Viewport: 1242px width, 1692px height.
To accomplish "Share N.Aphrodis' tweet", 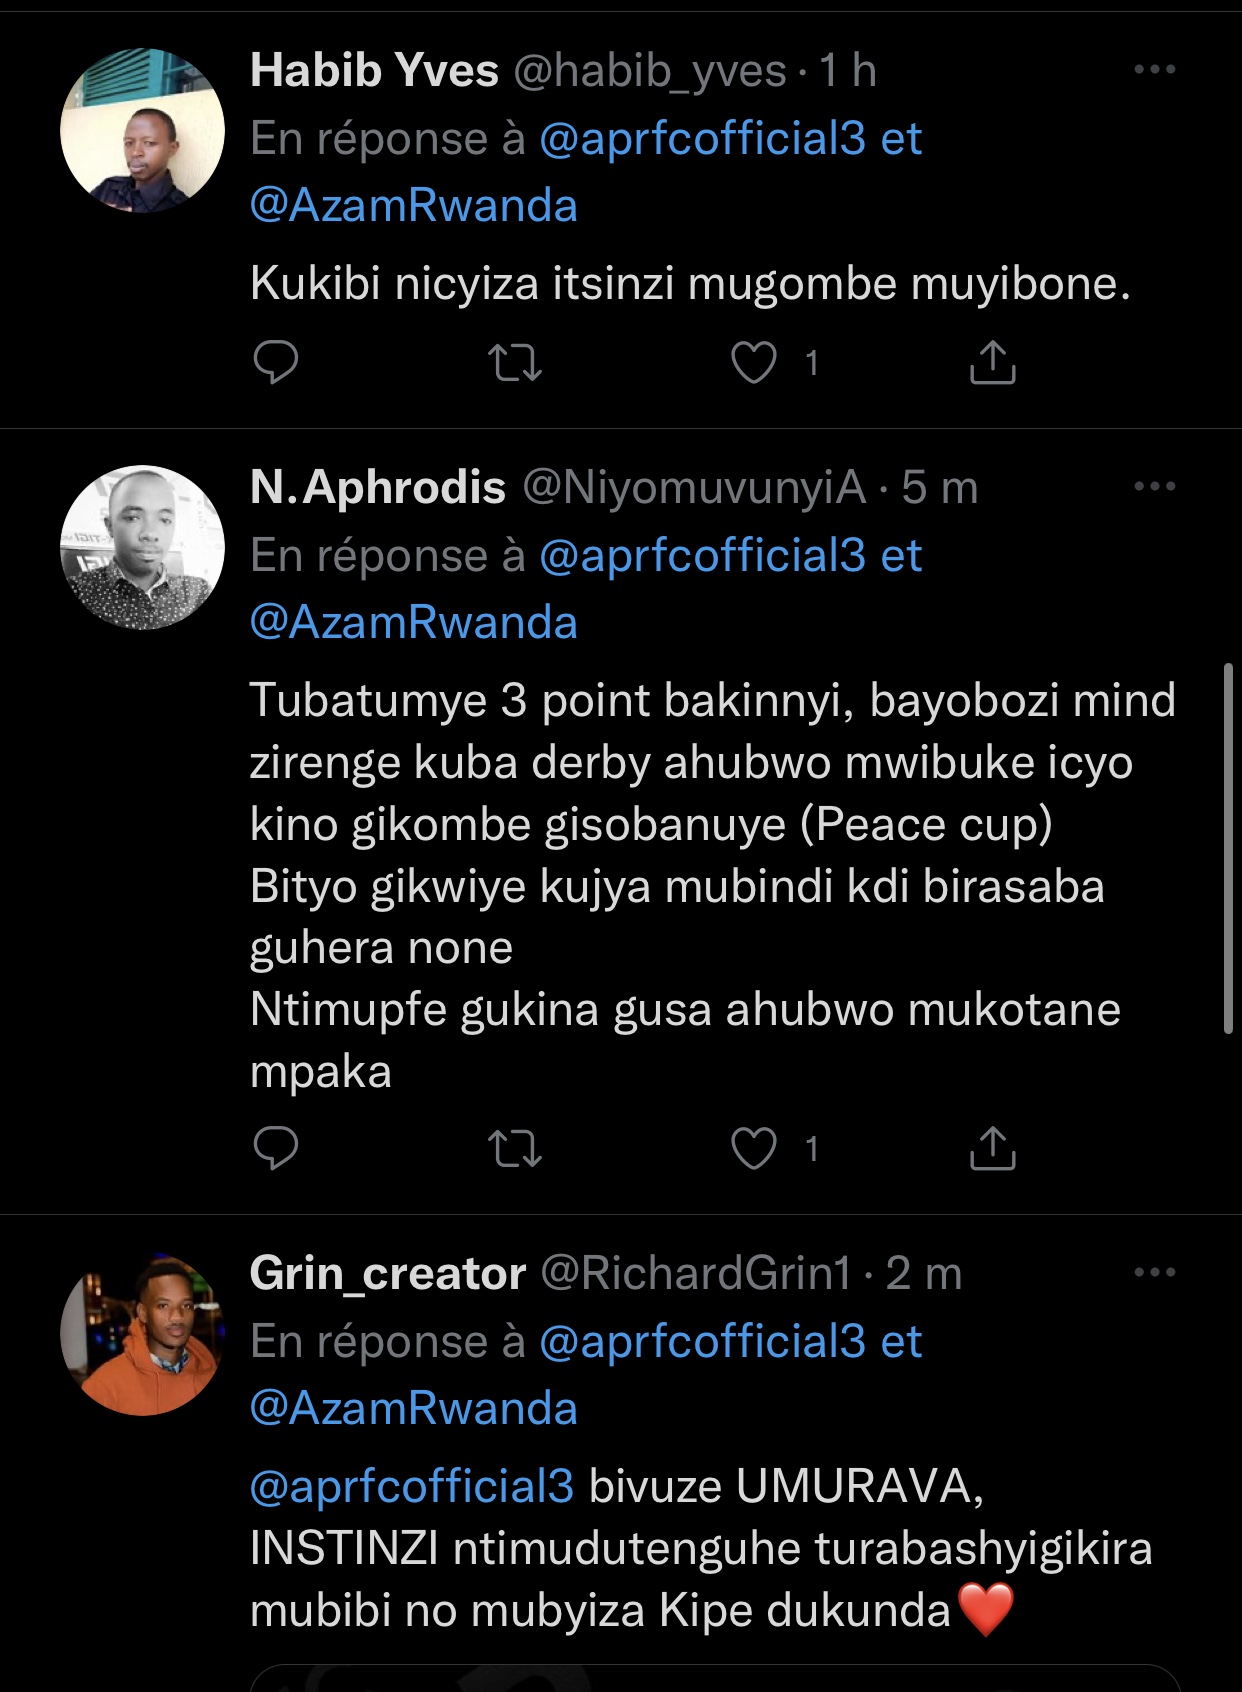I will (x=992, y=1148).
